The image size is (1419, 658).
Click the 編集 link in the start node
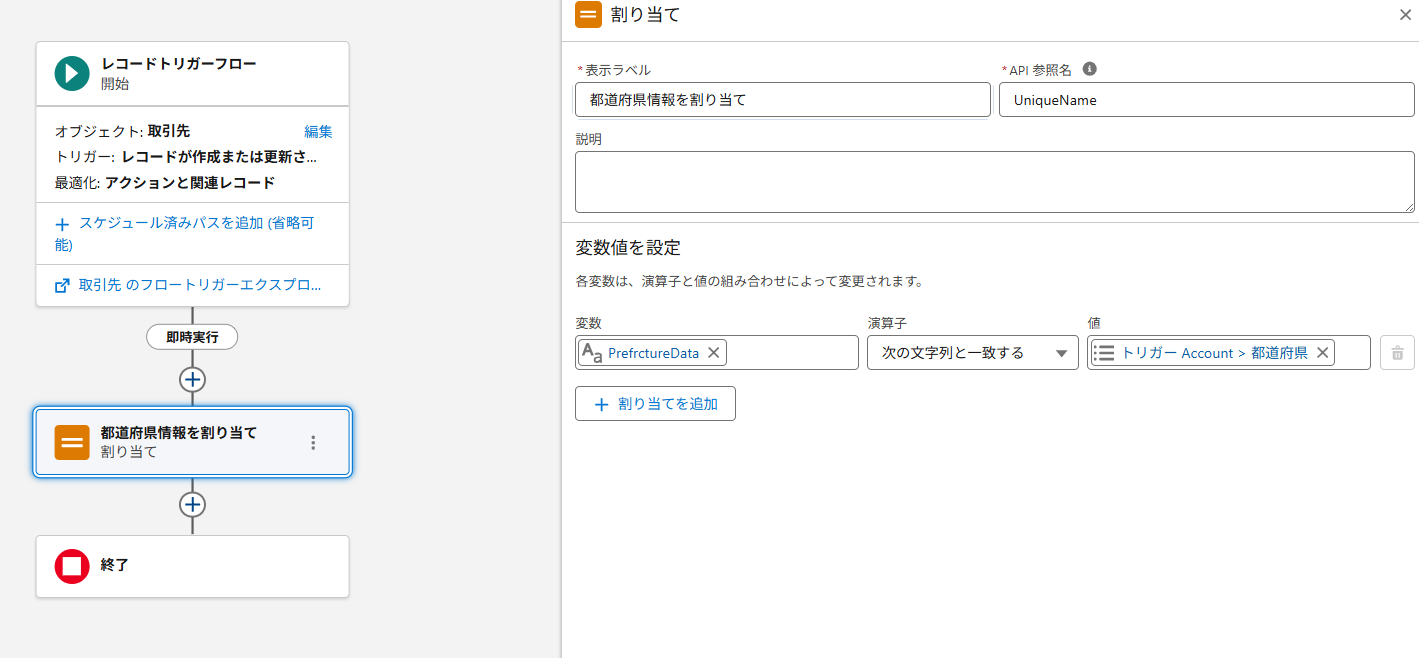coord(318,131)
